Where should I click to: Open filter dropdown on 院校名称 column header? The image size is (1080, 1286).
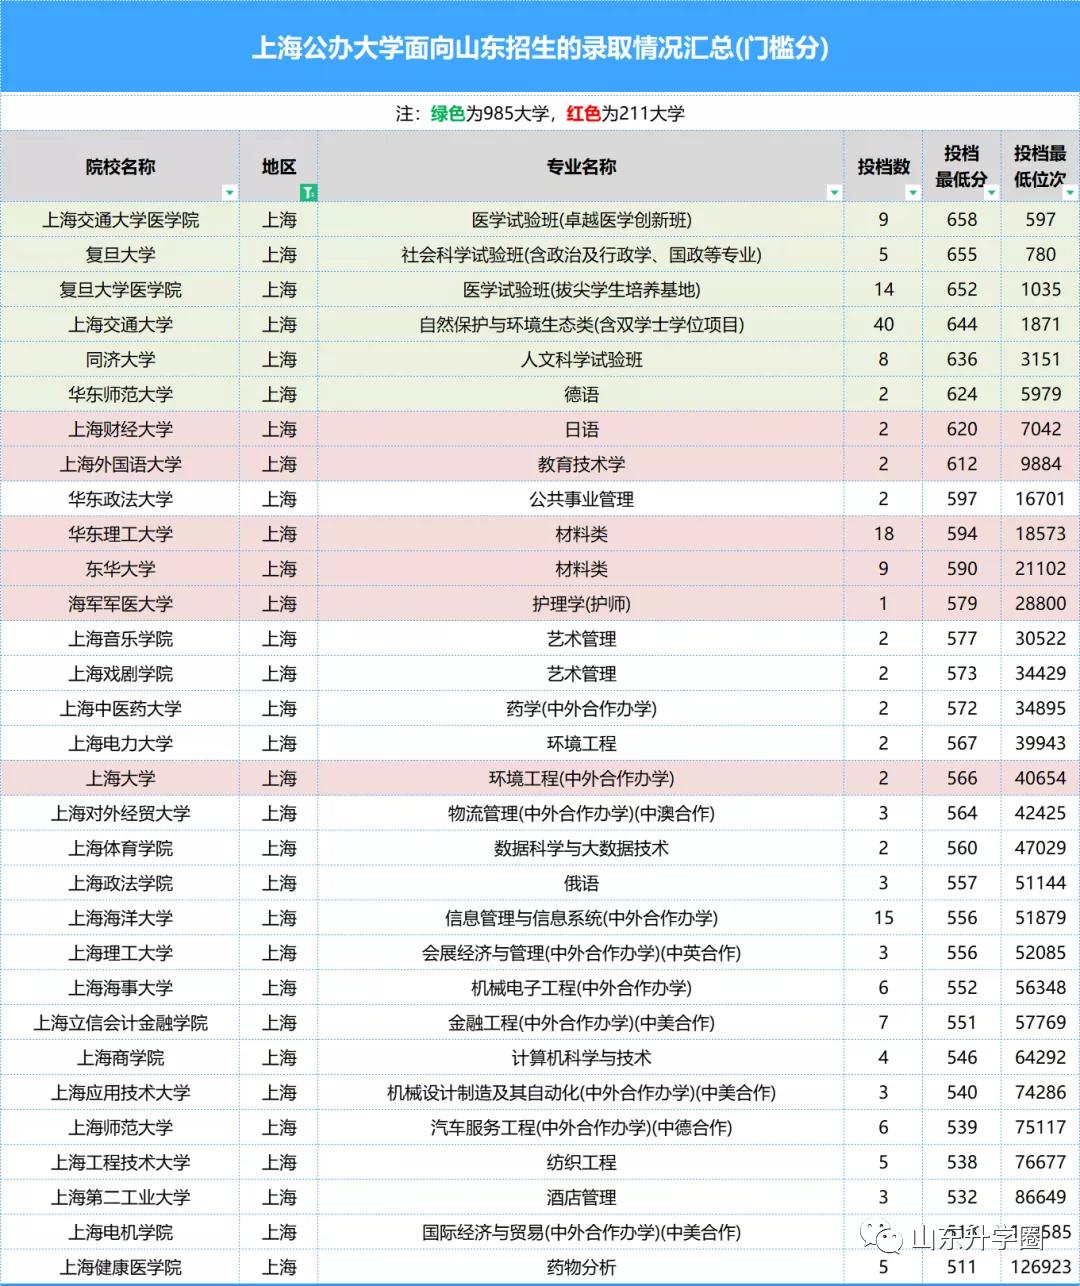[229, 193]
